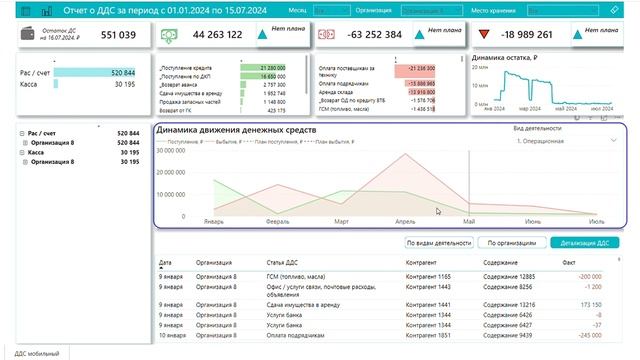This screenshot has width=640, height=360.
Task: Switch to По организациям view
Action: tap(512, 243)
